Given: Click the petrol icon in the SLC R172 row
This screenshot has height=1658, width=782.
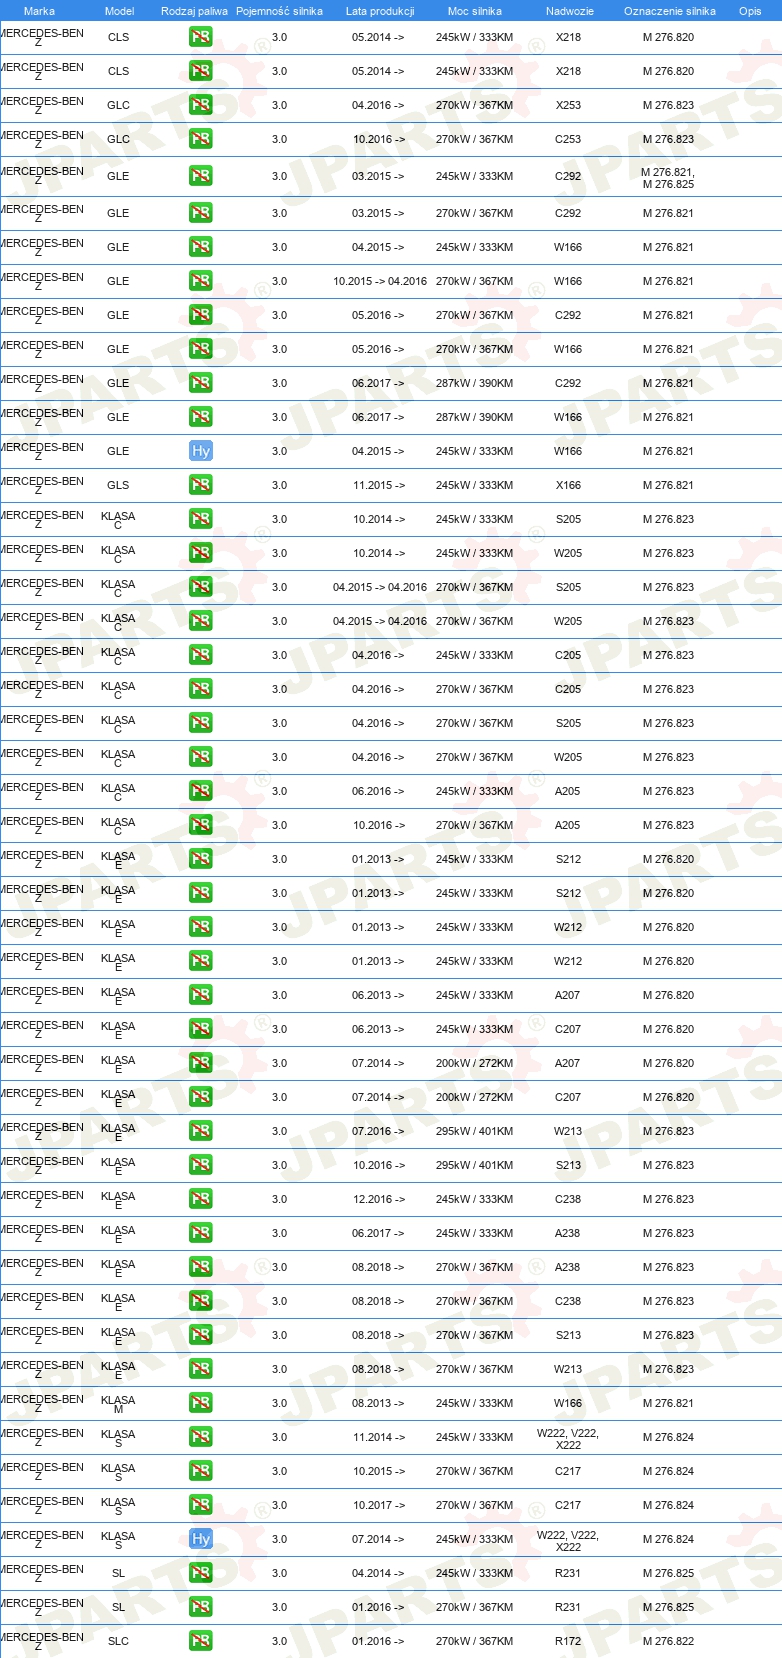Looking at the screenshot, I should click(x=201, y=1641).
